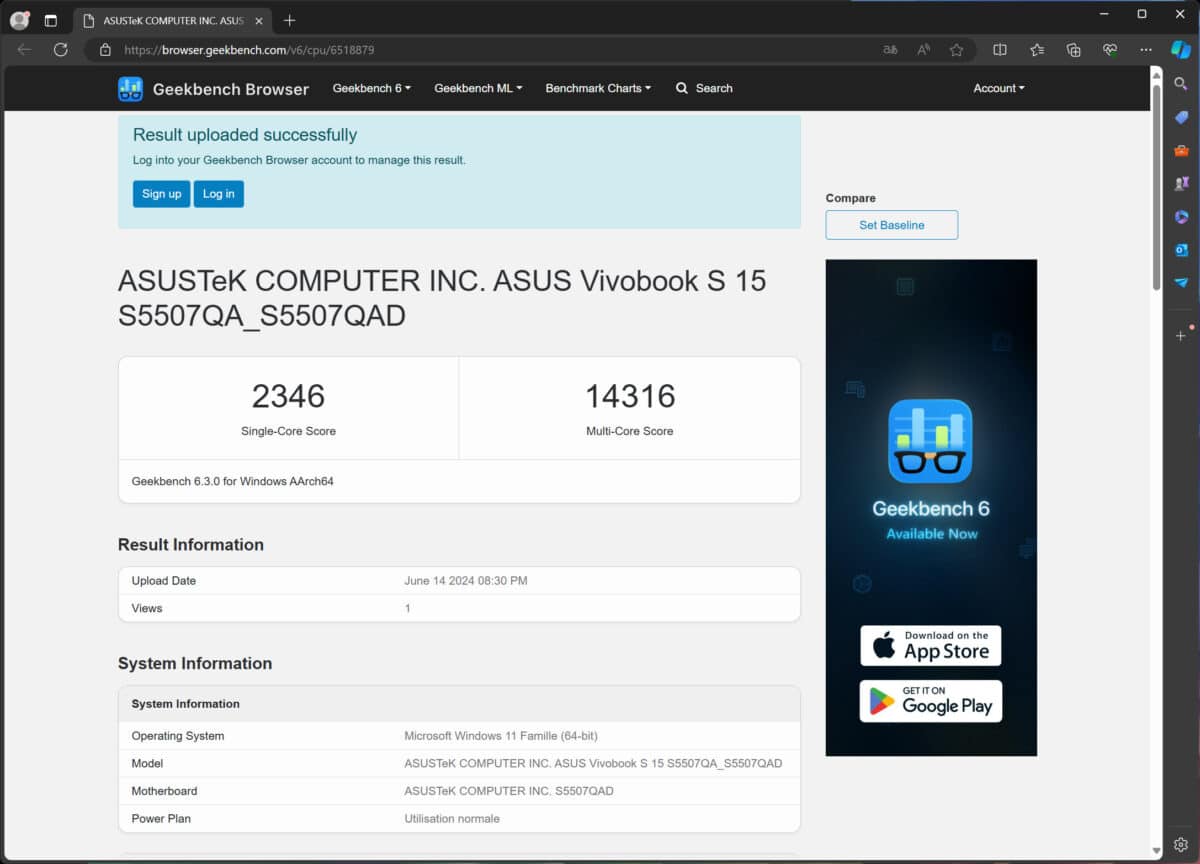Viewport: 1200px width, 864px height.
Task: Expand the Geekbench ML menu
Action: point(478,88)
